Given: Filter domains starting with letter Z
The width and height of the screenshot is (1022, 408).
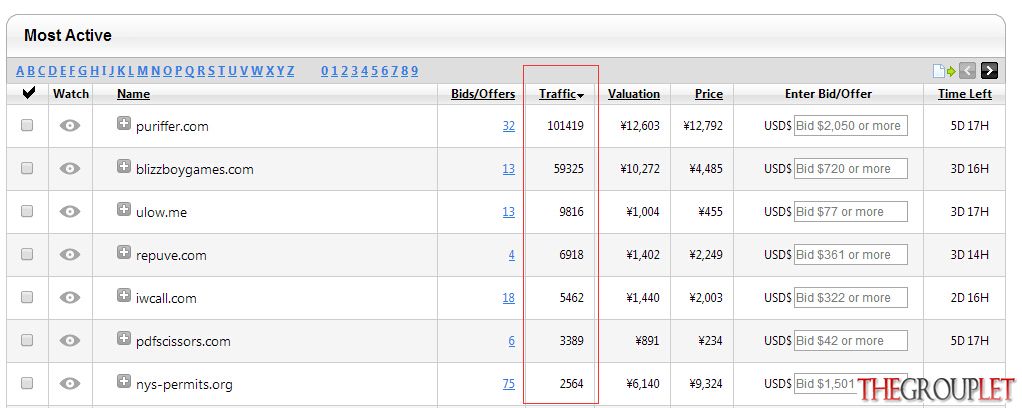Looking at the screenshot, I should [291, 70].
